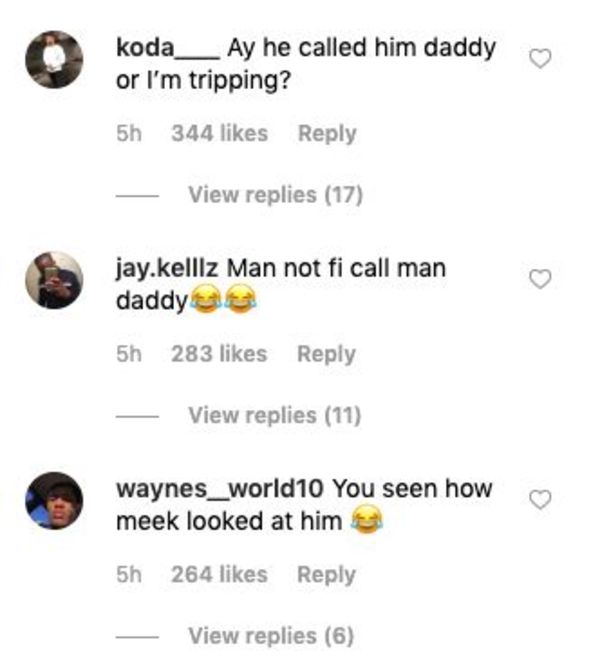View the 344 likes list
Screen dimensions: 600x669
(x=219, y=133)
